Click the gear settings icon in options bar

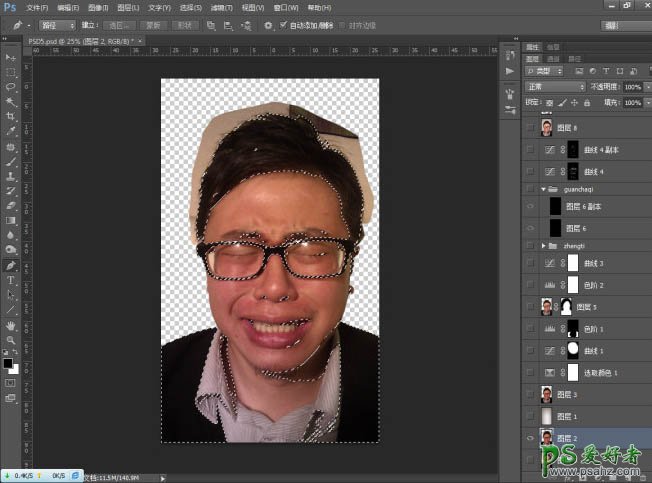pyautogui.click(x=268, y=25)
